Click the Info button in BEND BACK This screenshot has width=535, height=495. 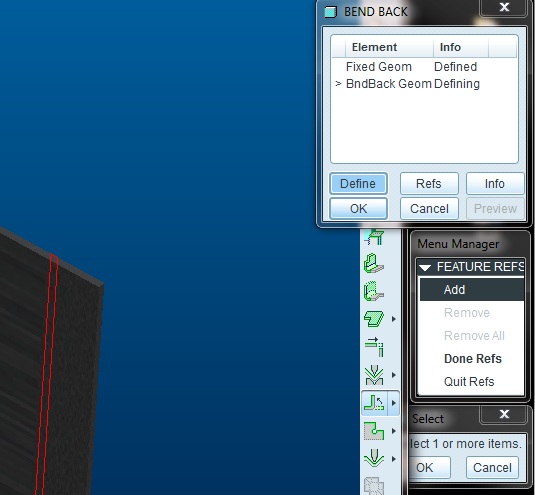coord(495,184)
